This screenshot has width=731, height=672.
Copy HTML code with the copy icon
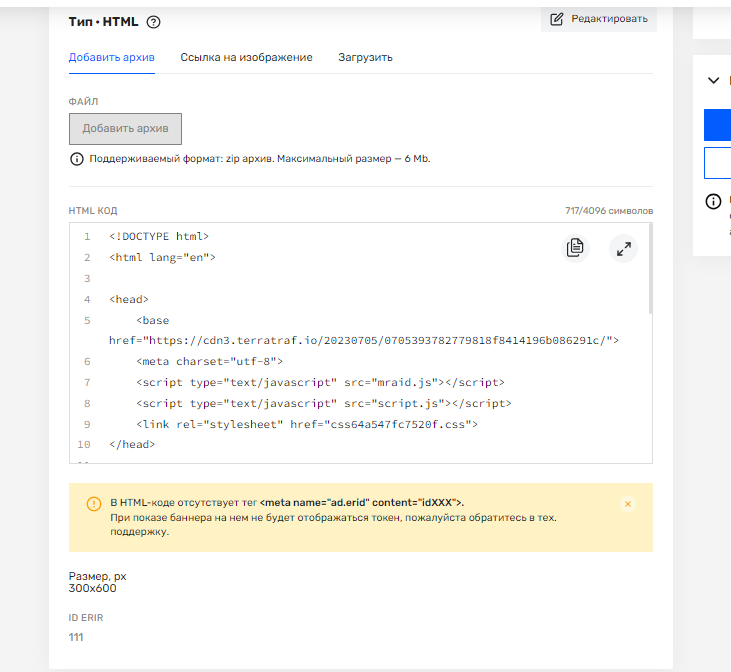[575, 248]
